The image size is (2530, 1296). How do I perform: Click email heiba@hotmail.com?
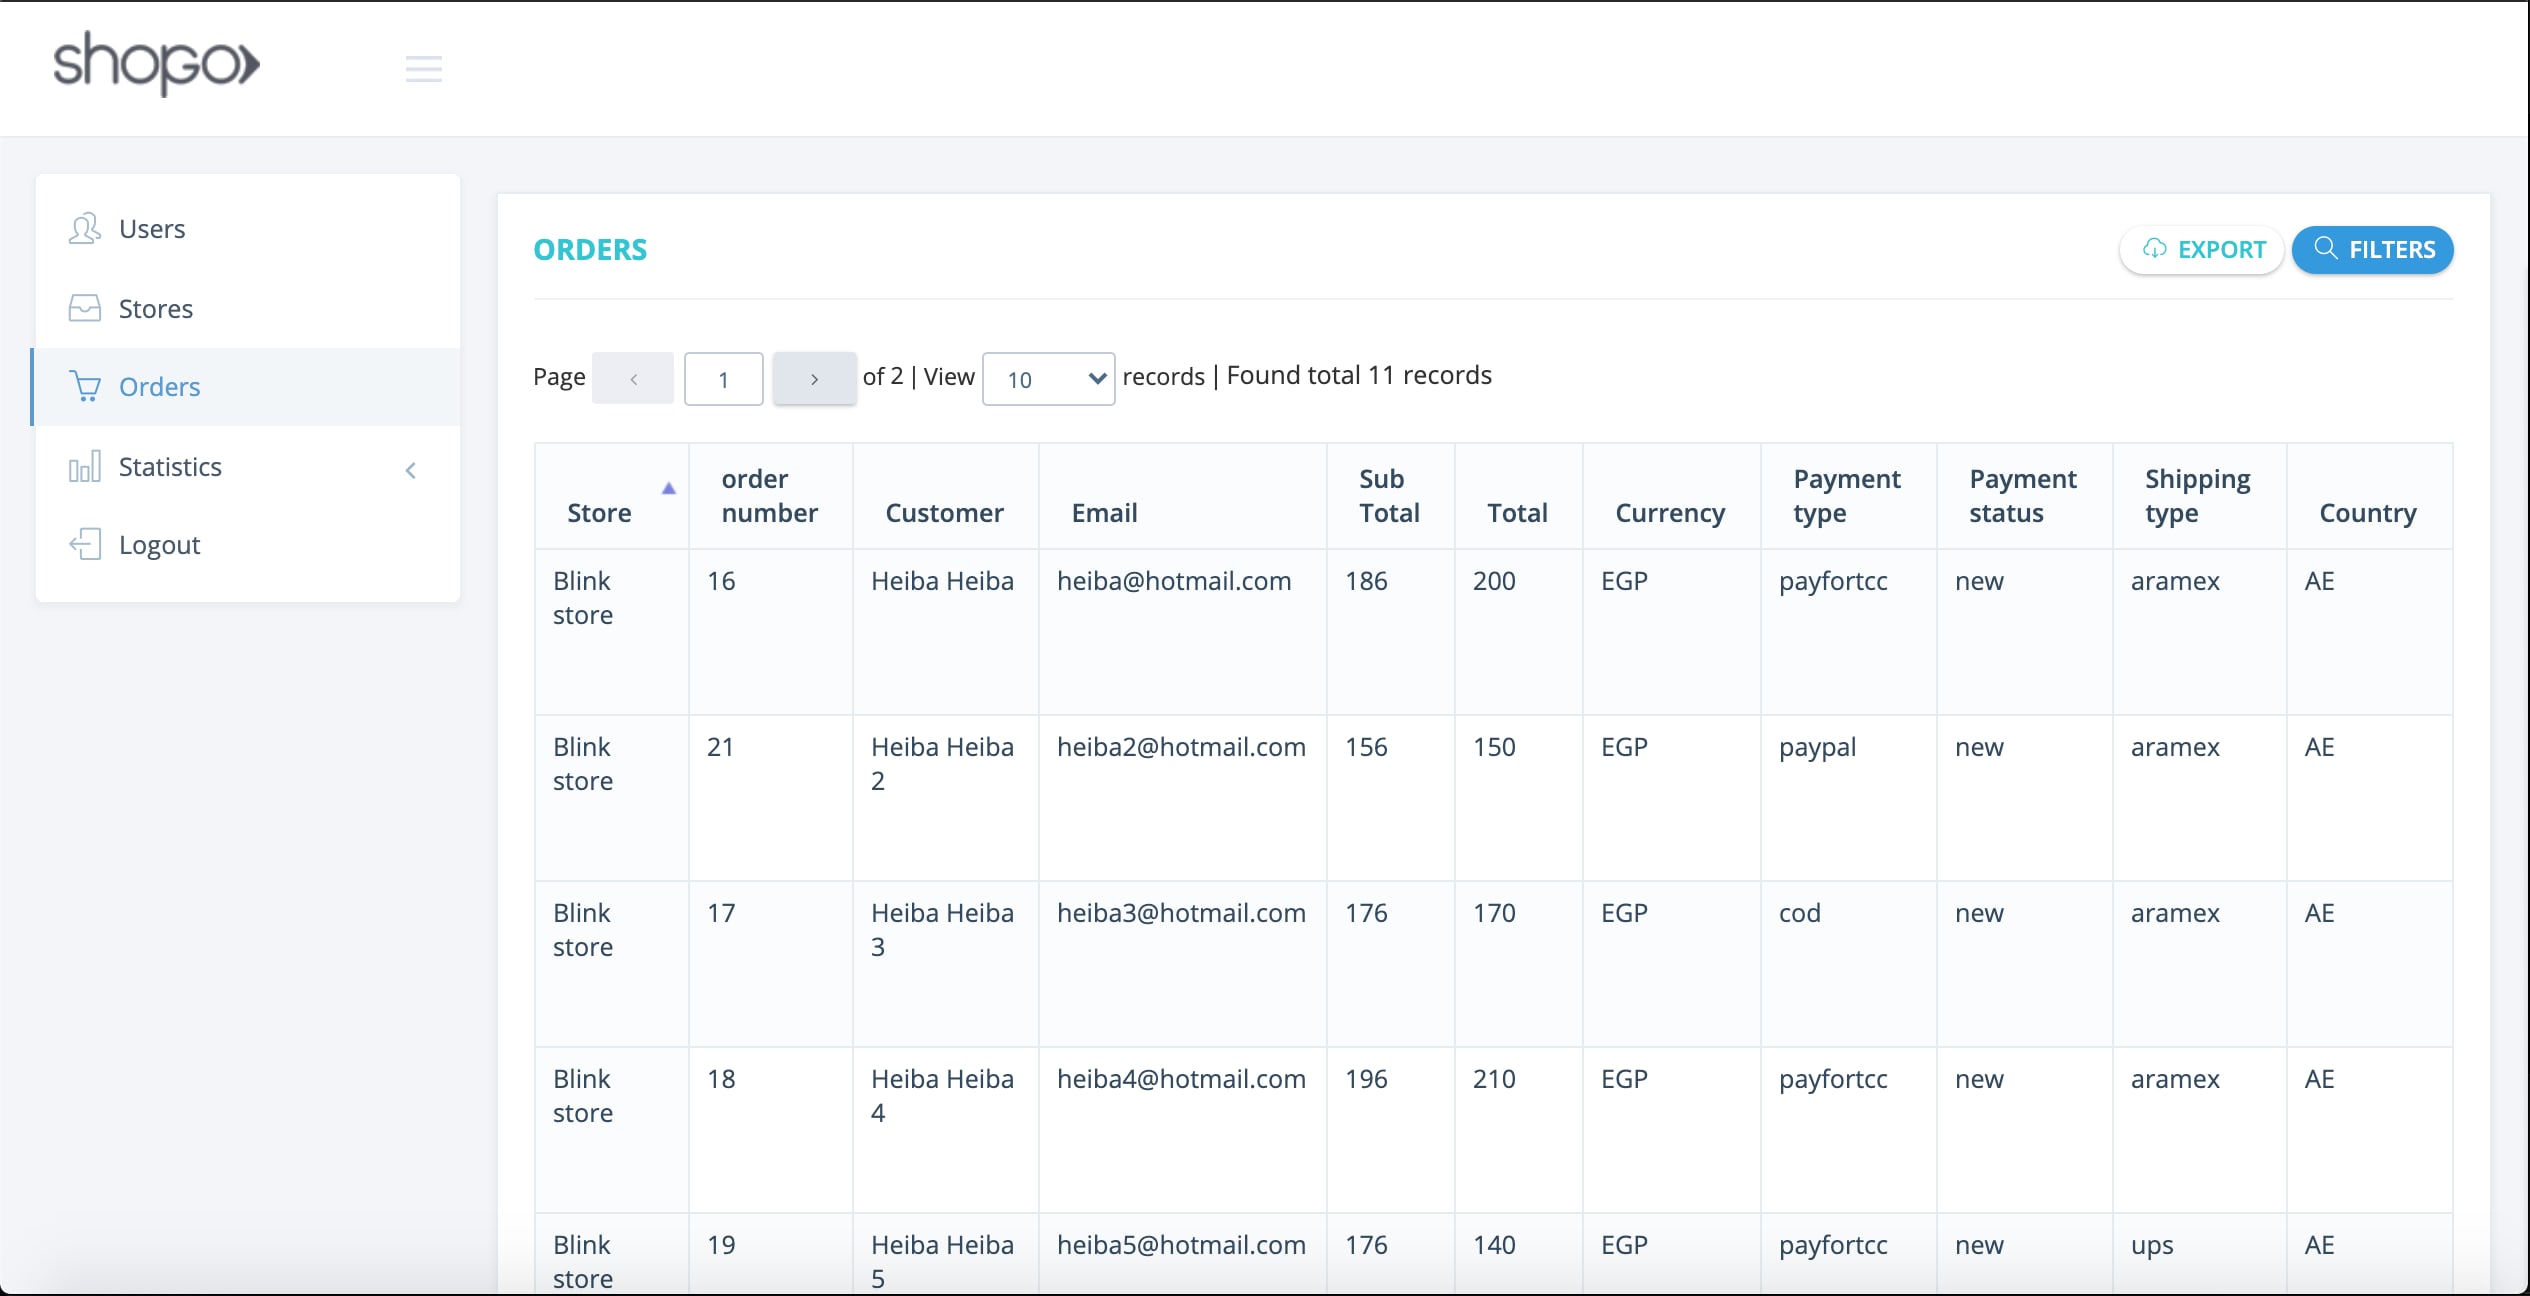click(x=1174, y=581)
